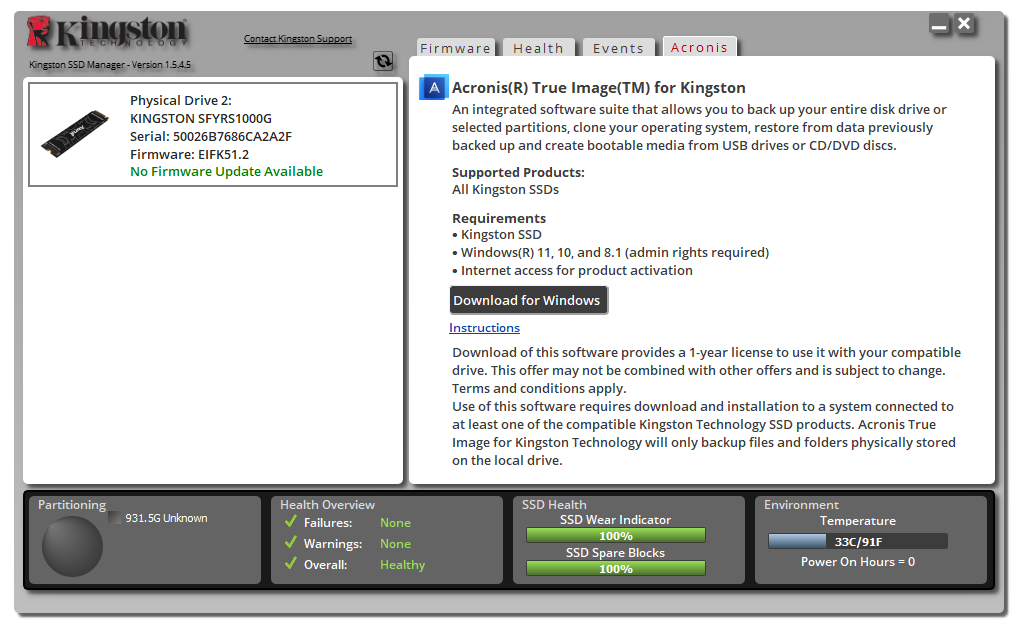Minimize the Kingston SSD Manager window
The width and height of the screenshot is (1024, 632).
pos(939,24)
